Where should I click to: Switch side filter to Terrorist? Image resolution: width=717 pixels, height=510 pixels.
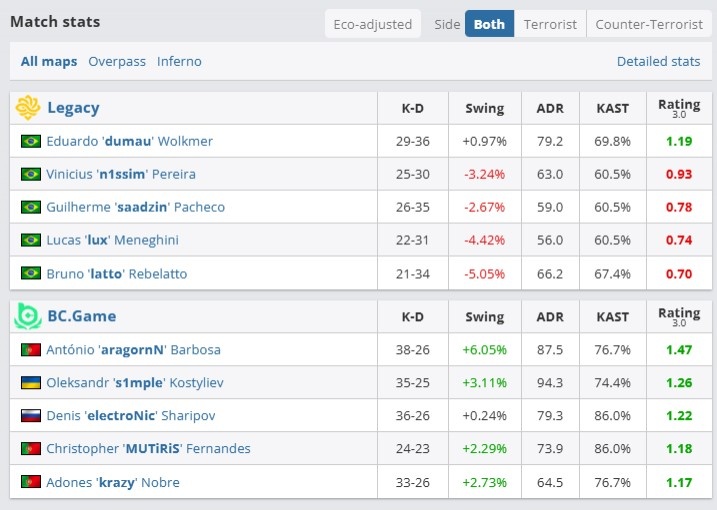[x=549, y=24]
